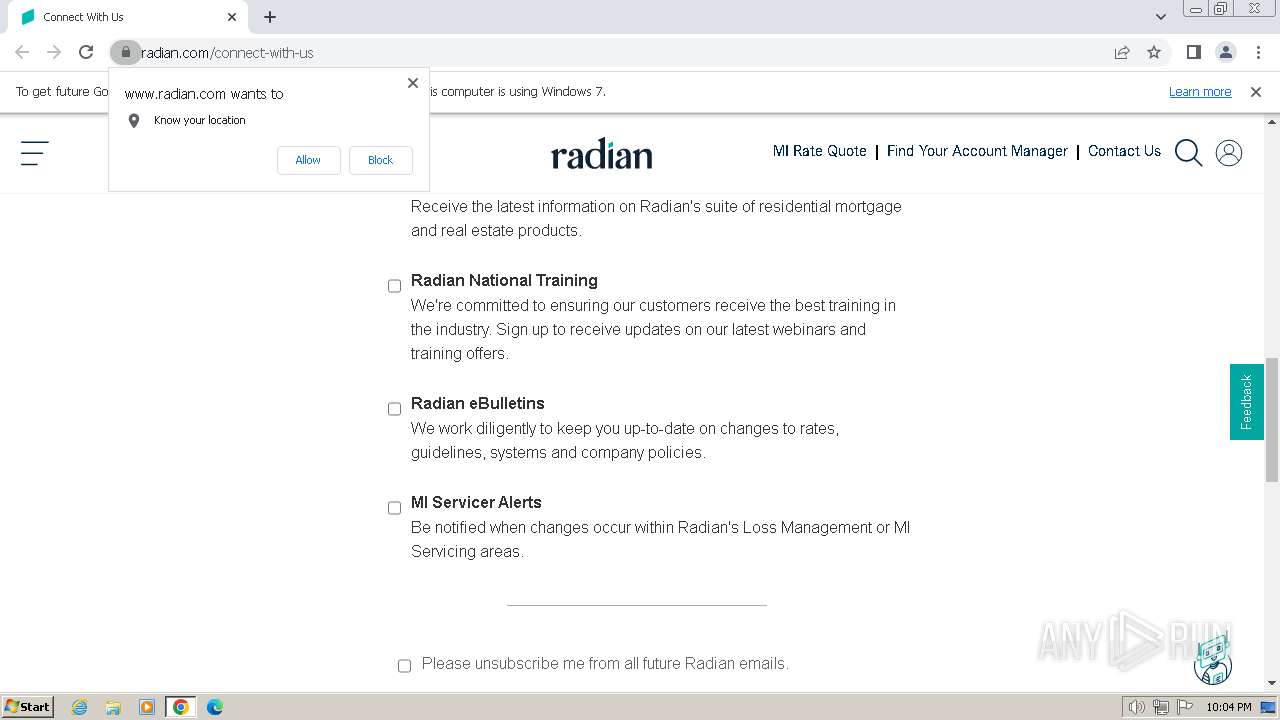Open the Windows Start menu
The width and height of the screenshot is (1280, 720).
tap(27, 707)
